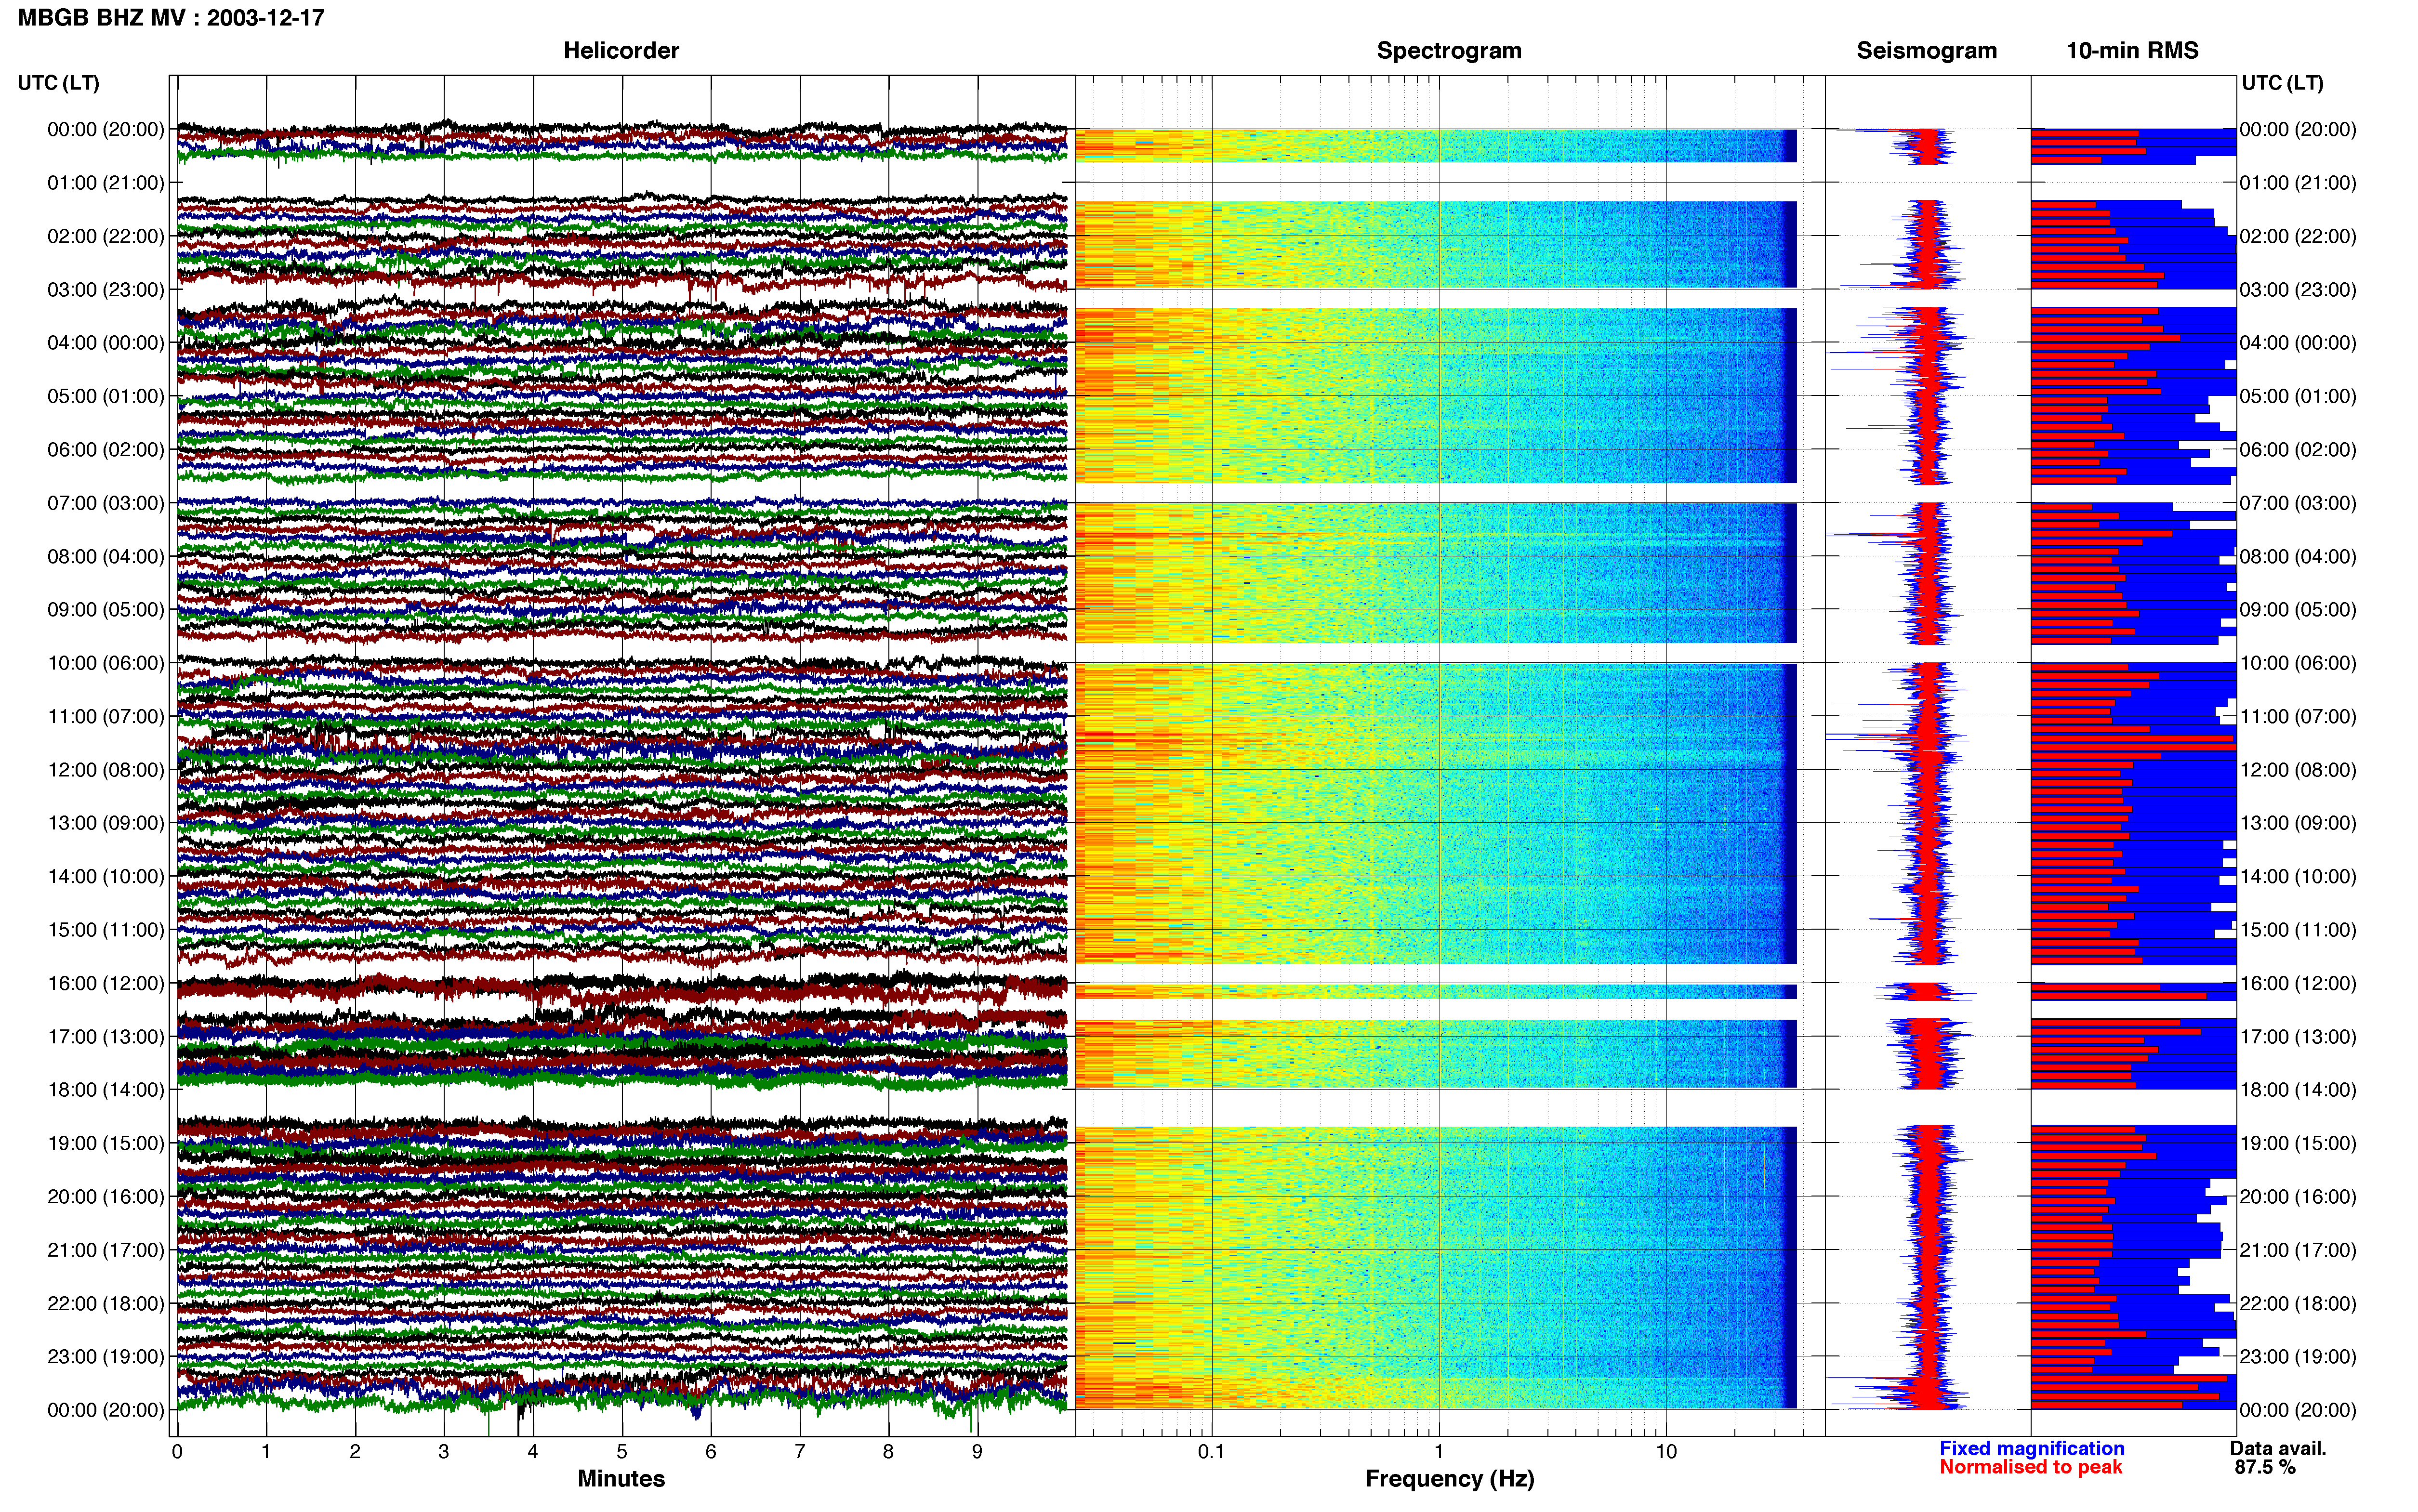Click the '10' frequency tick label
The width and height of the screenshot is (2418, 1512).
tap(1666, 1452)
